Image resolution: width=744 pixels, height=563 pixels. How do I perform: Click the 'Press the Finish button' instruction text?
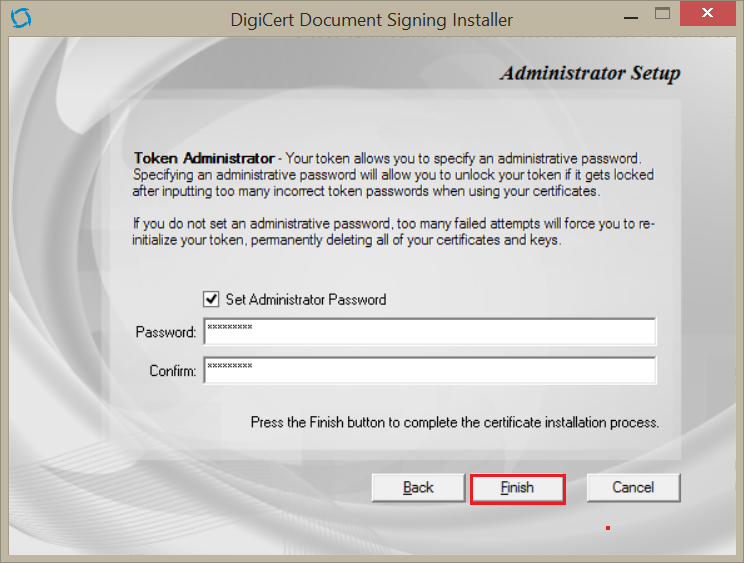click(454, 423)
